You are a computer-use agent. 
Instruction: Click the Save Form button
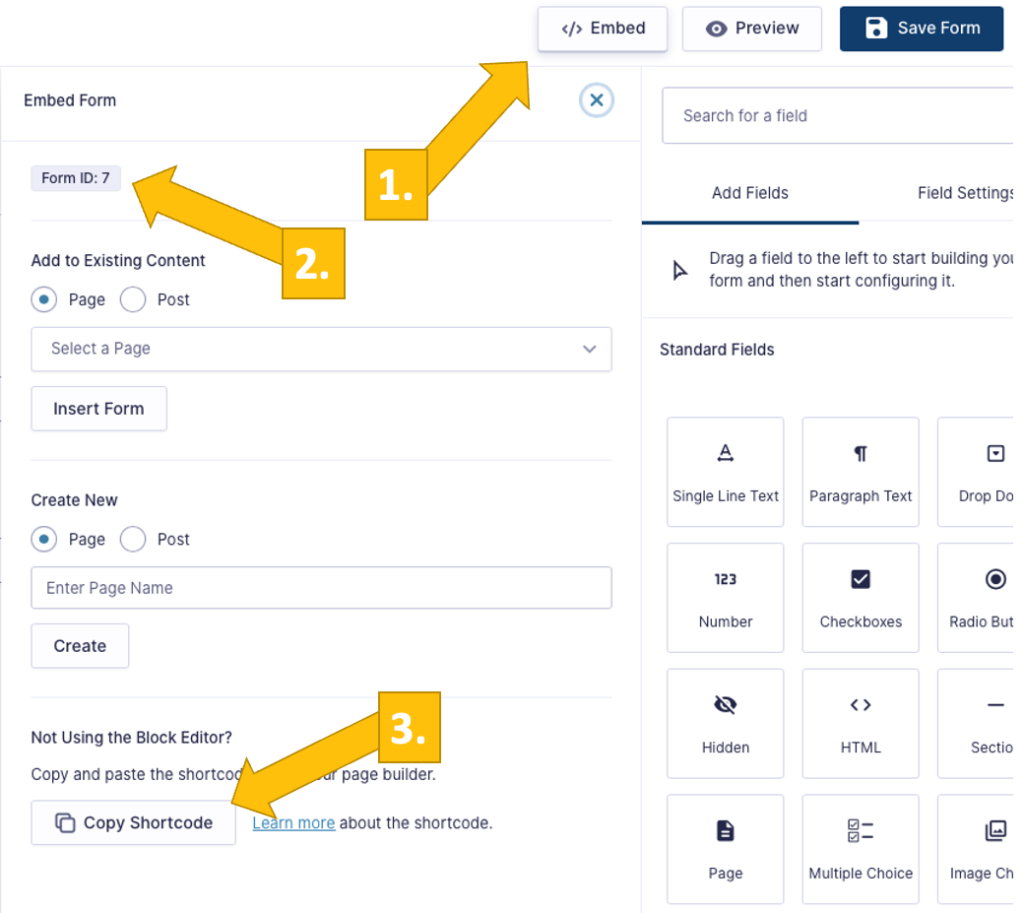(x=922, y=28)
